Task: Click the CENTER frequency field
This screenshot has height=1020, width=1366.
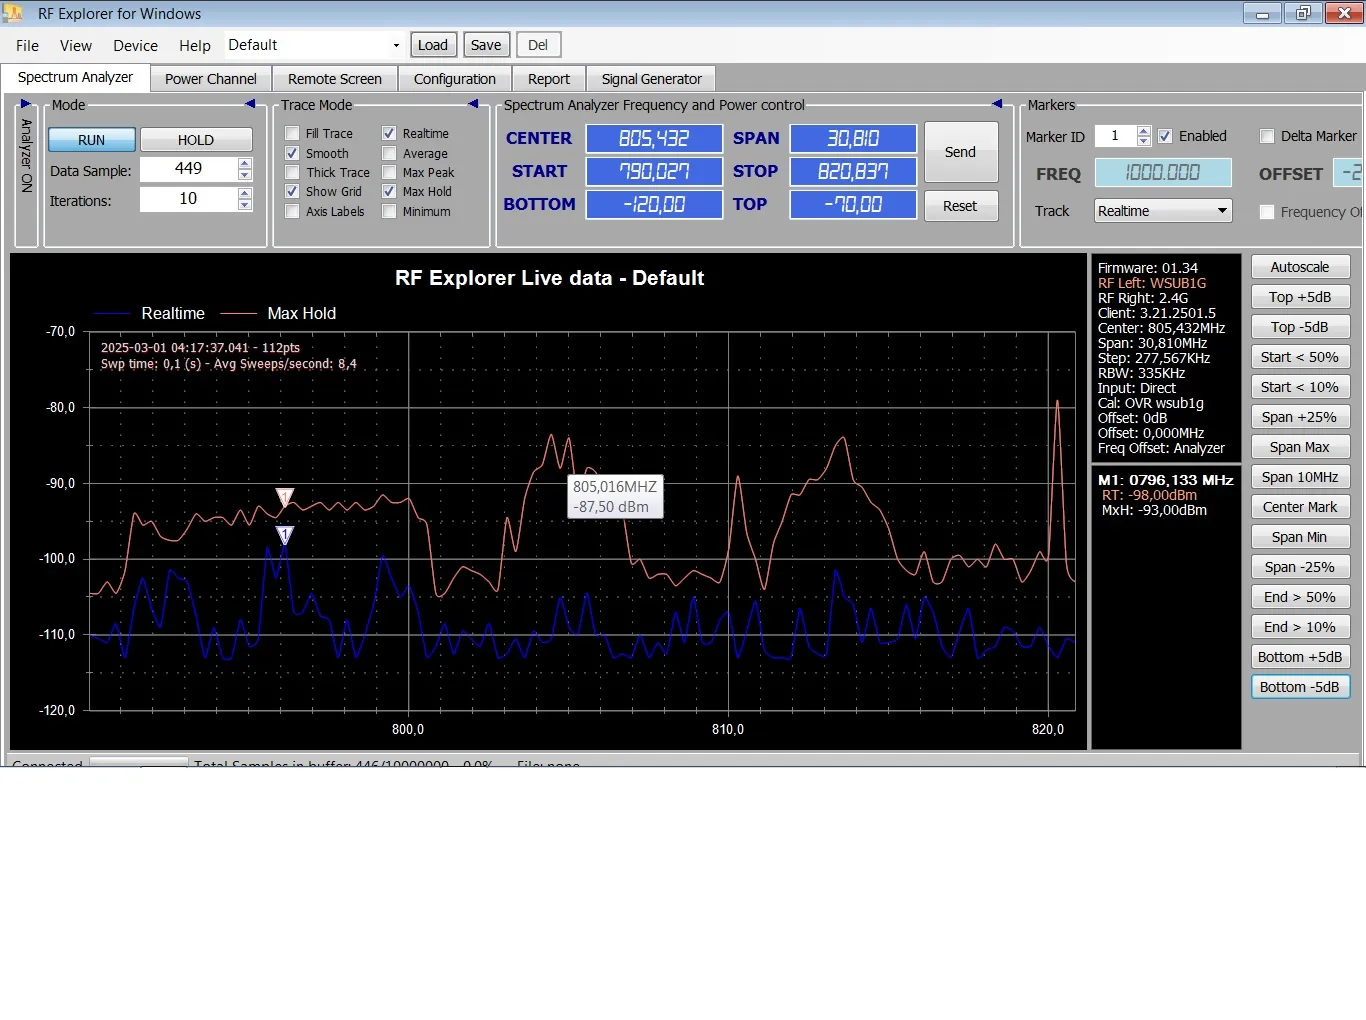Action: pyautogui.click(x=654, y=138)
